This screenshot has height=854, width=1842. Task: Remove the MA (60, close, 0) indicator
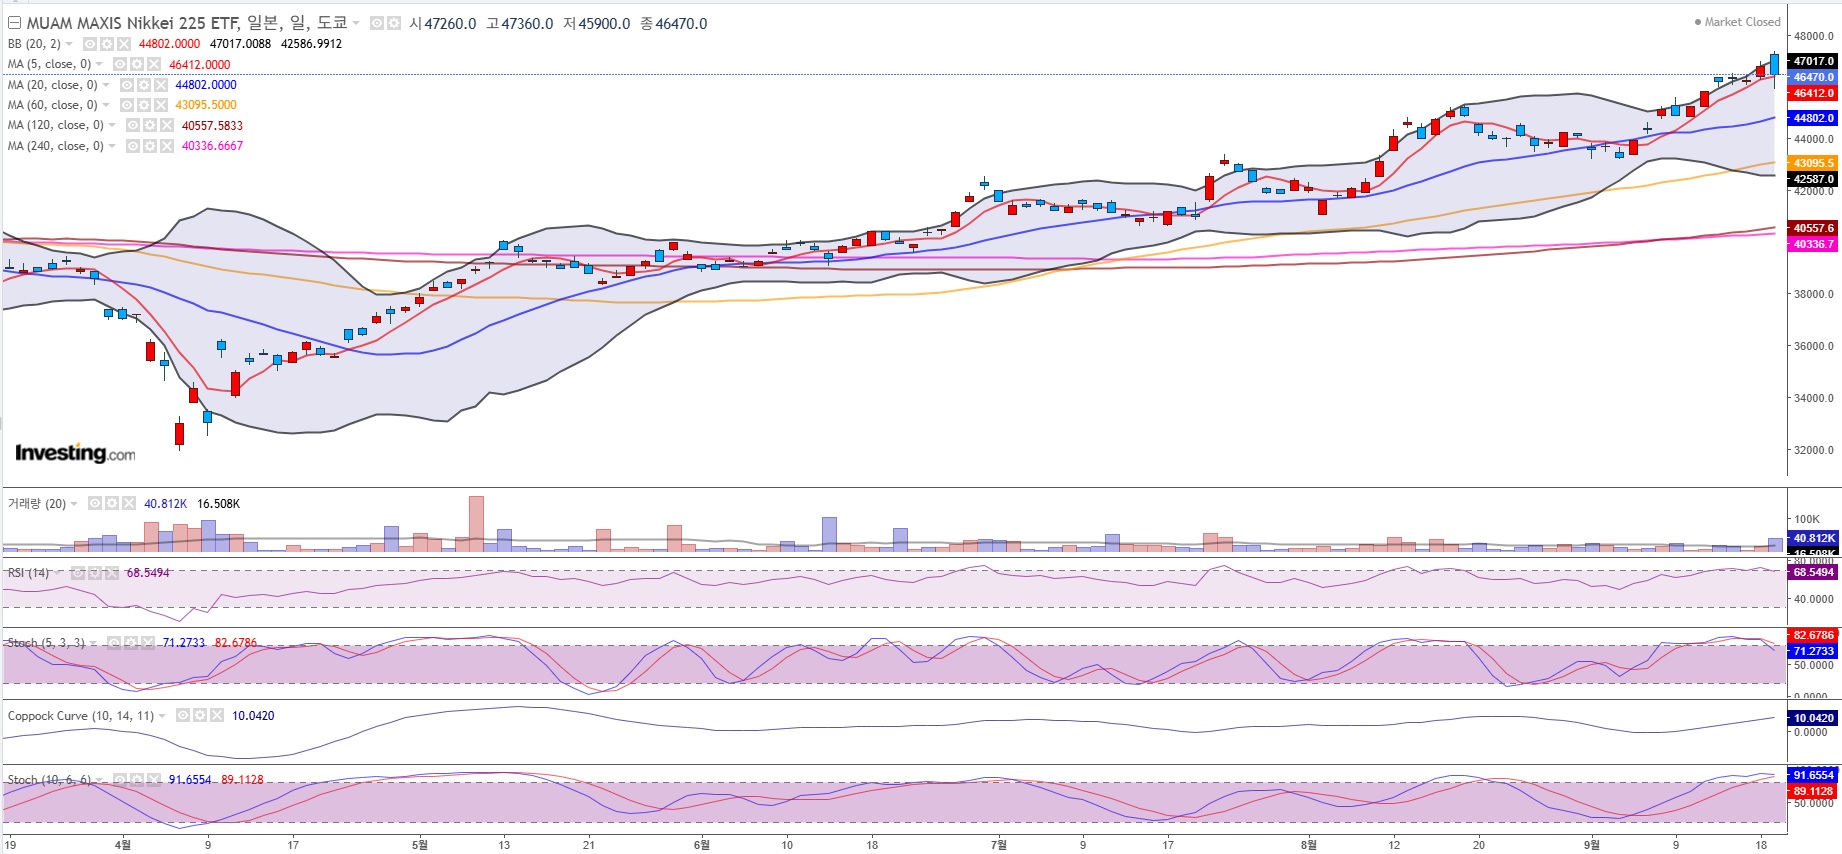pos(161,105)
